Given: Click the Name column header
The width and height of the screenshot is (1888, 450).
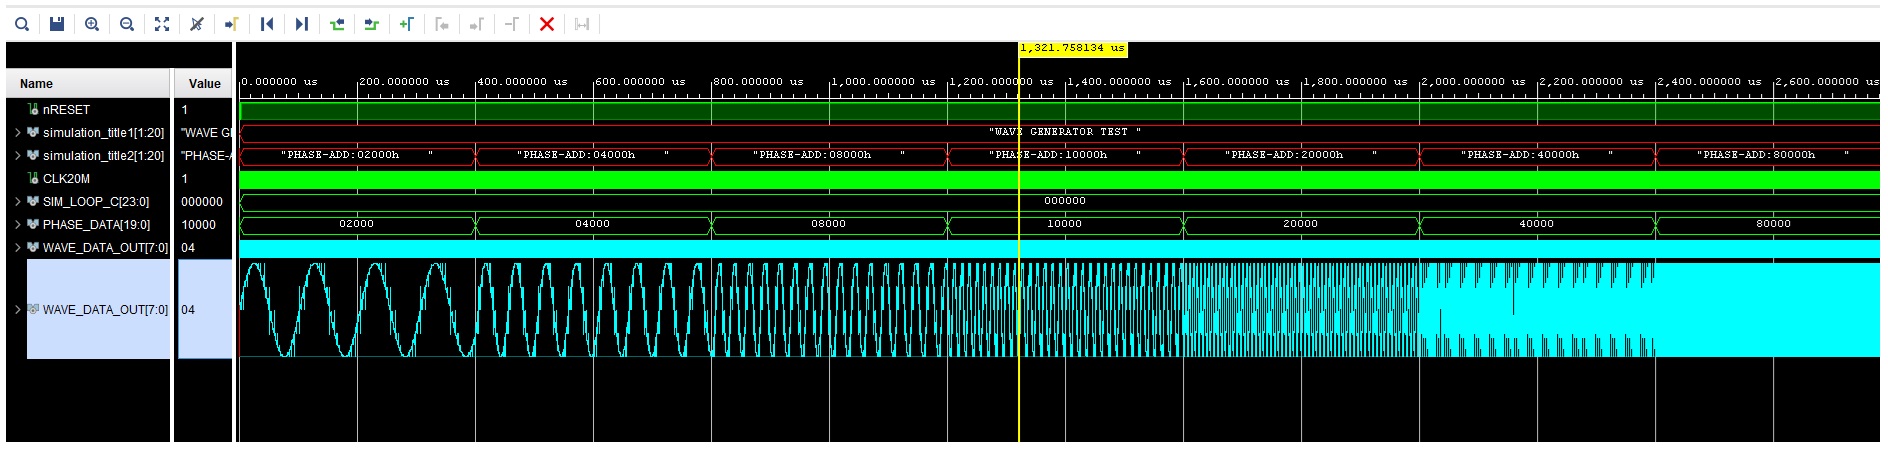Looking at the screenshot, I should click(x=37, y=84).
